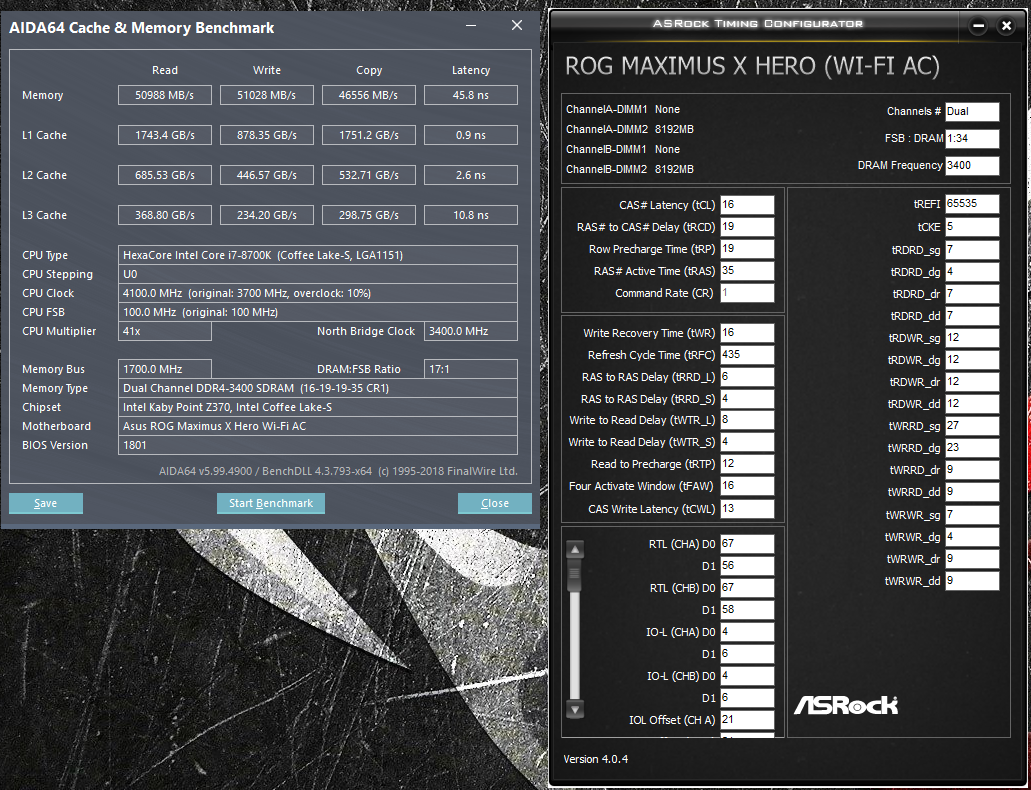Screen dimensions: 1031x790
Task: Focus the tWRWR_sg field
Action: pyautogui.click(x=972, y=514)
